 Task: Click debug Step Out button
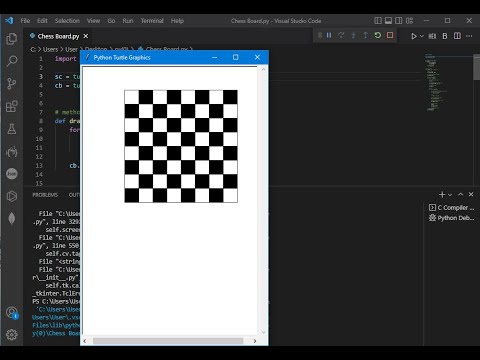click(x=365, y=35)
